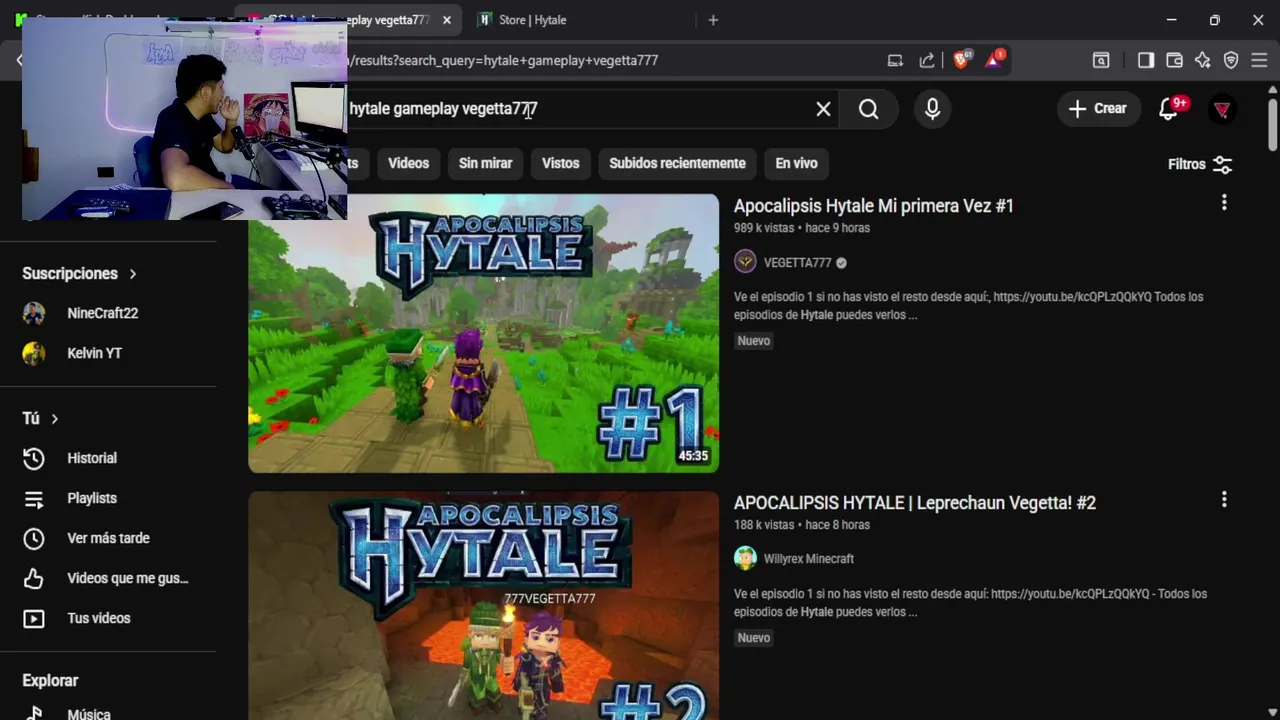Select the En vivo filter chip

click(796, 163)
